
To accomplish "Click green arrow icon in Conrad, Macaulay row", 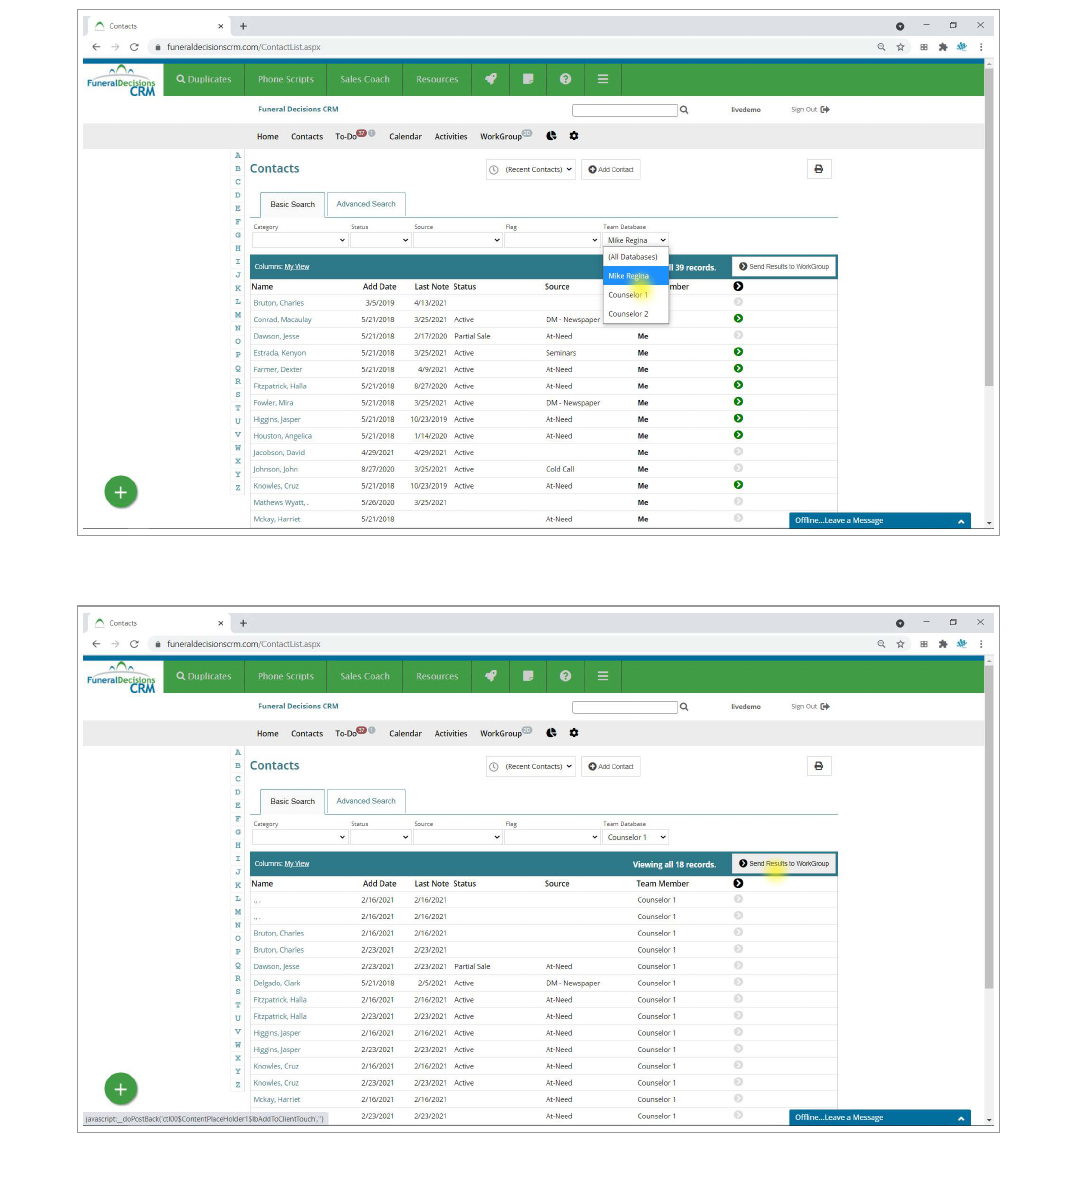I will 738,319.
